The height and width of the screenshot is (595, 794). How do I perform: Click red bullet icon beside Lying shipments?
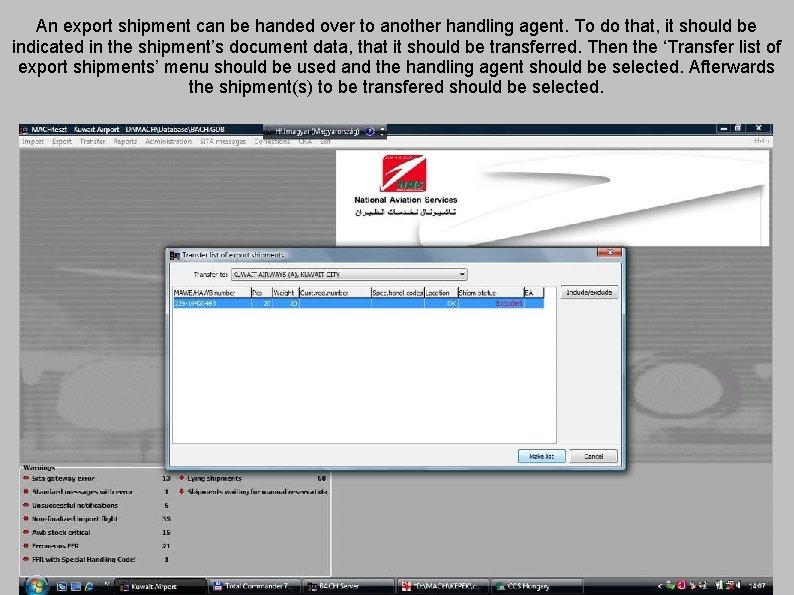[181, 478]
